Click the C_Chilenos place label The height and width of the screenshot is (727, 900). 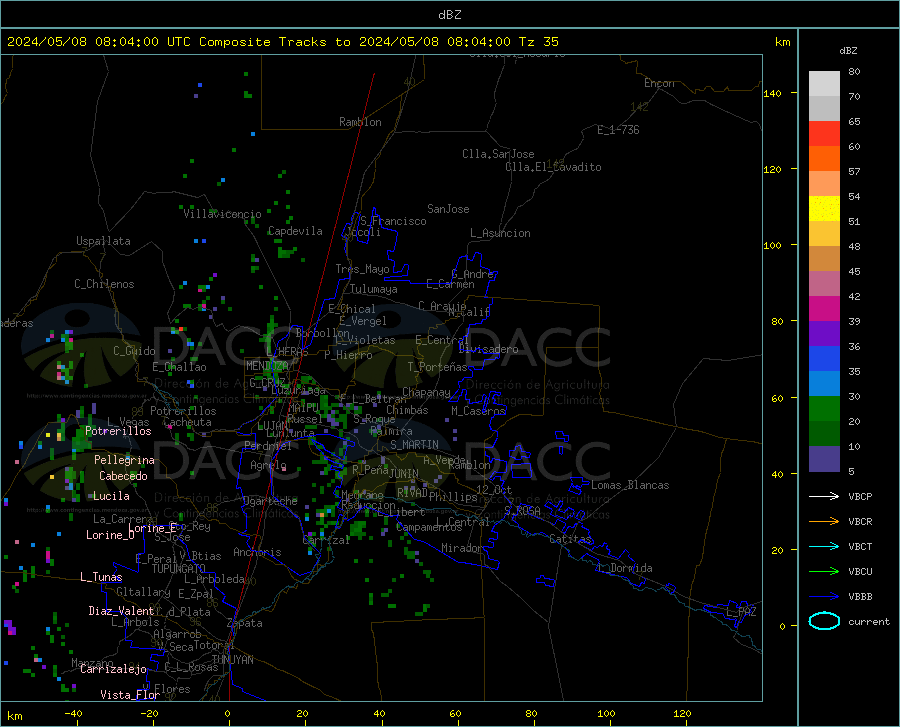pos(104,284)
